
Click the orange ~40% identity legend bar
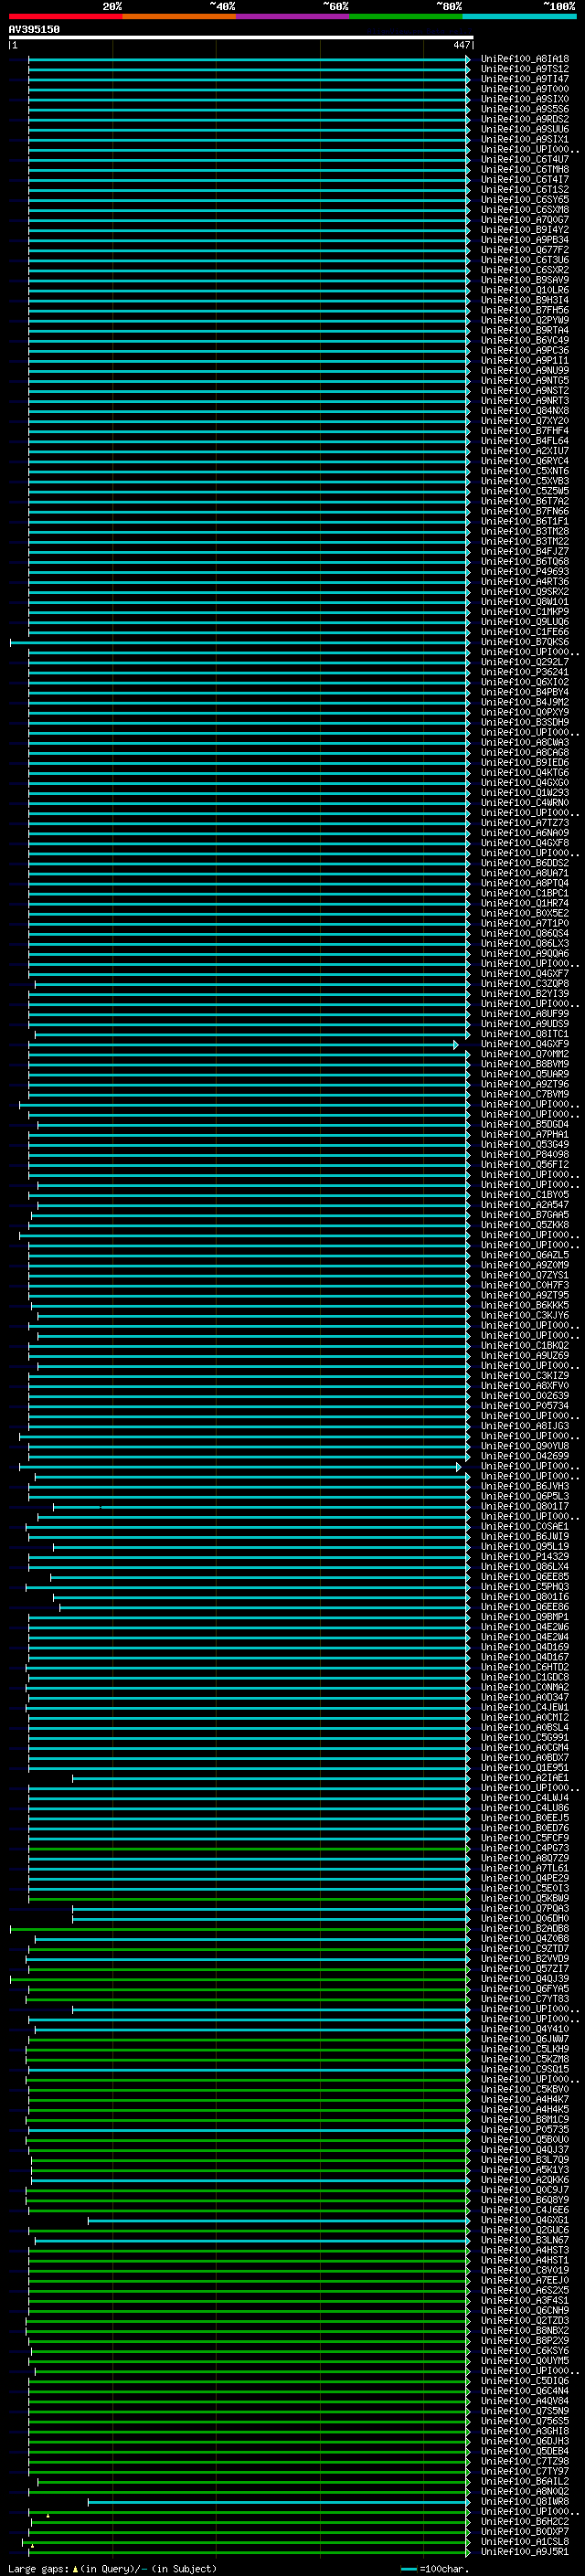(x=179, y=16)
